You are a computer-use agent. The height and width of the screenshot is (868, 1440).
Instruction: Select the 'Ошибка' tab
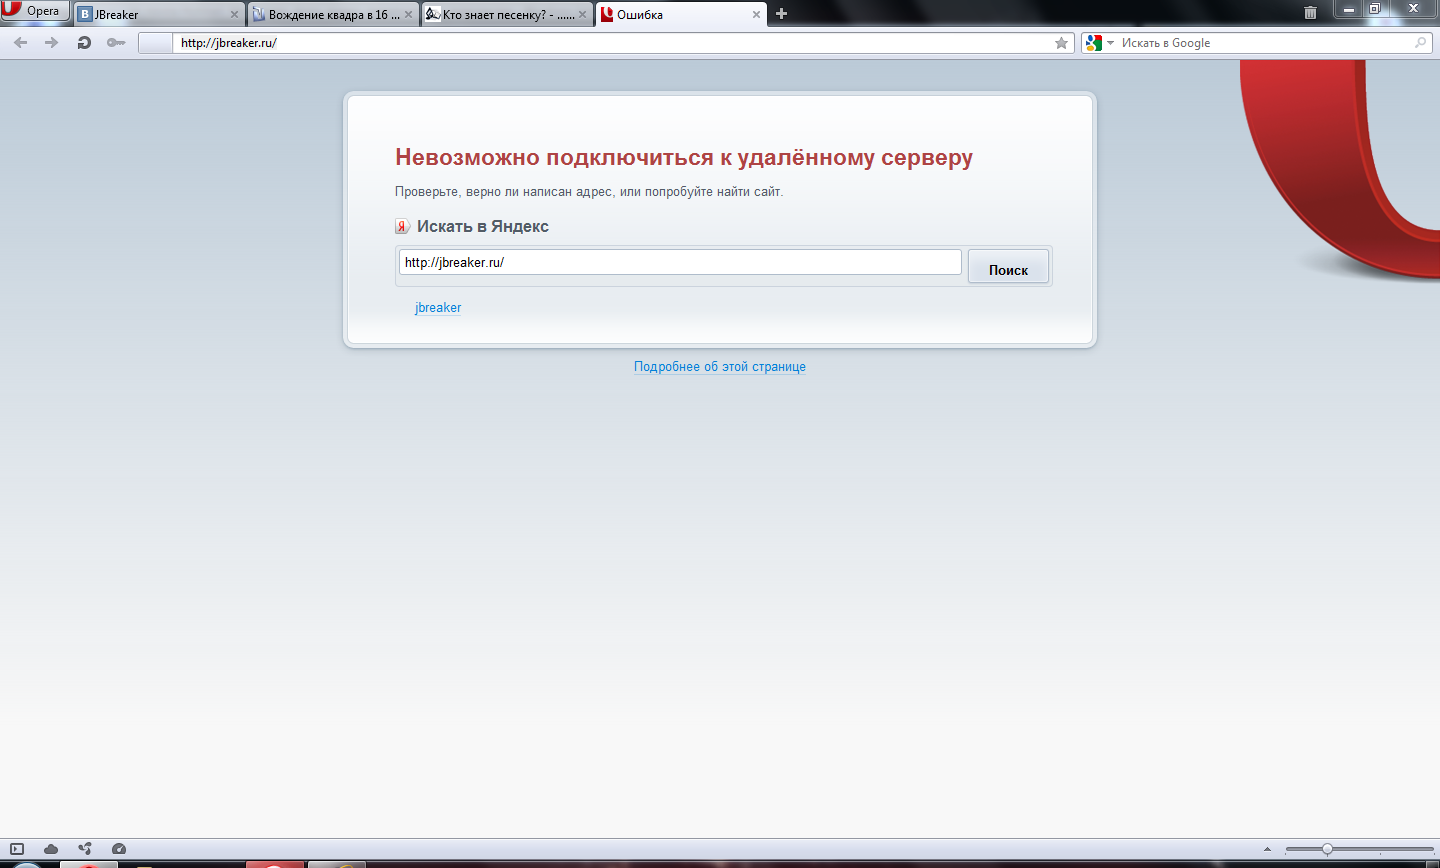(681, 14)
